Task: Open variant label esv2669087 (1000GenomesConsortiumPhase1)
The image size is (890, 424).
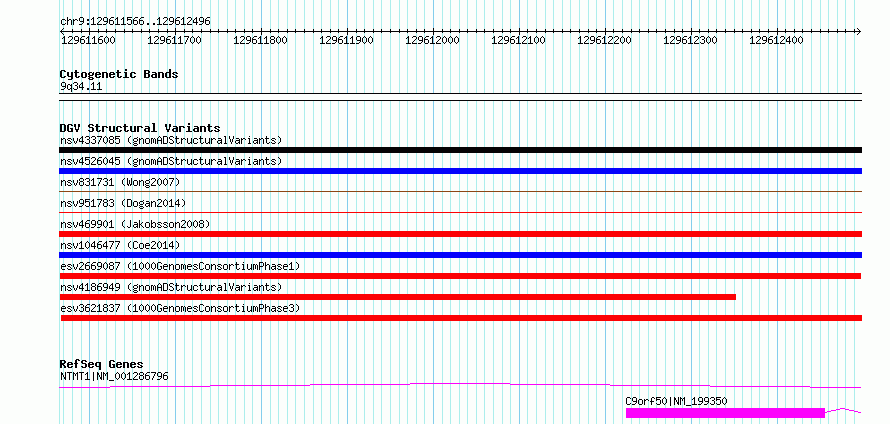Action: click(x=180, y=266)
